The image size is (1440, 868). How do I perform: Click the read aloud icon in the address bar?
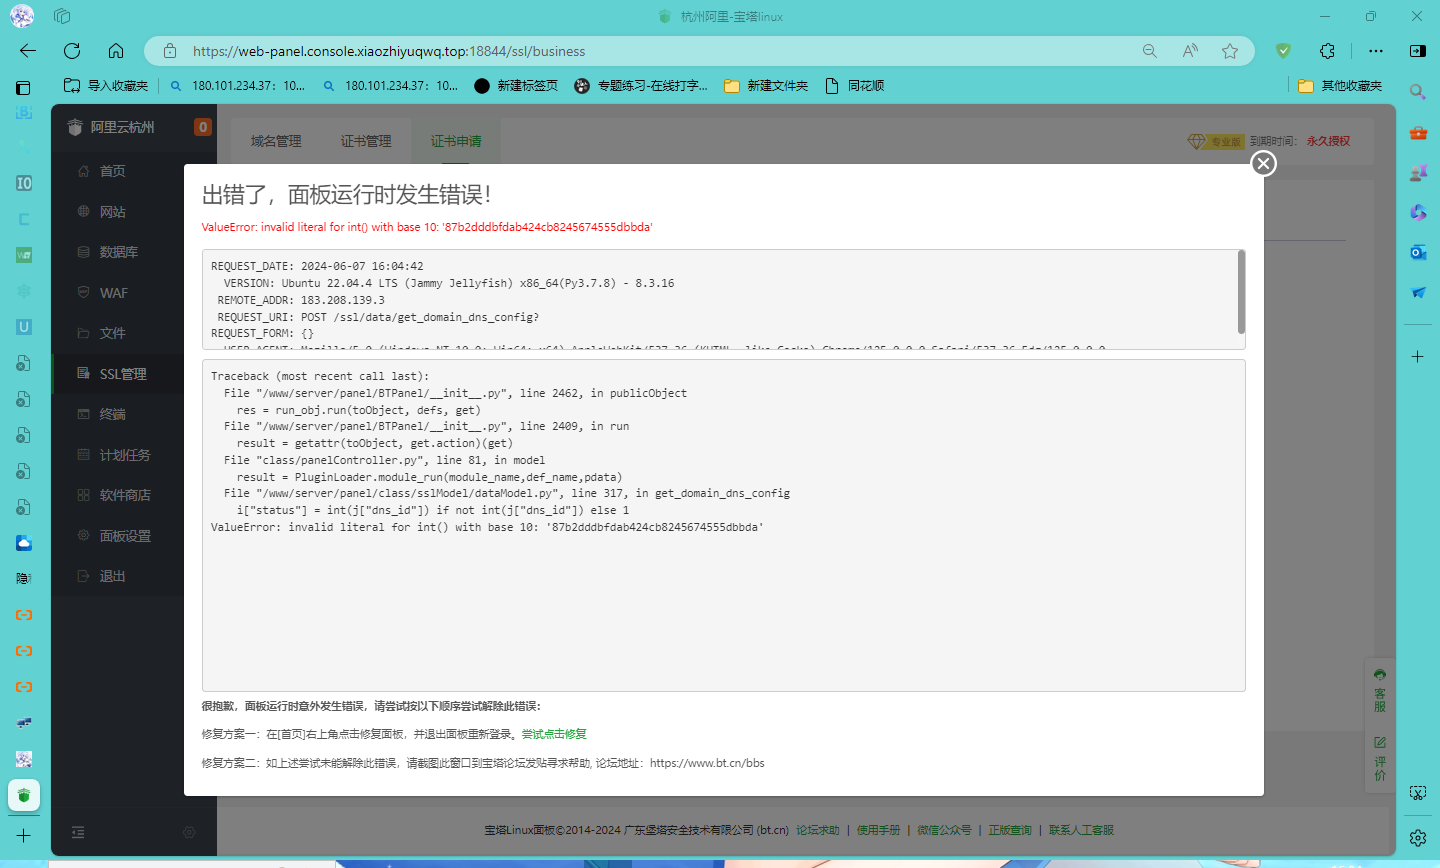point(1190,51)
